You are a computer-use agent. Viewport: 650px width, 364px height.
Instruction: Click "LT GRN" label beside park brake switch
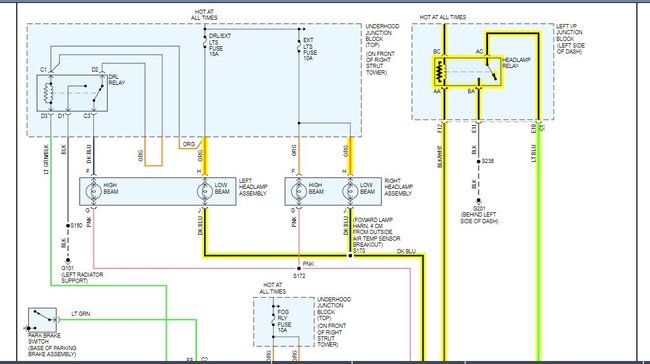(x=81, y=314)
